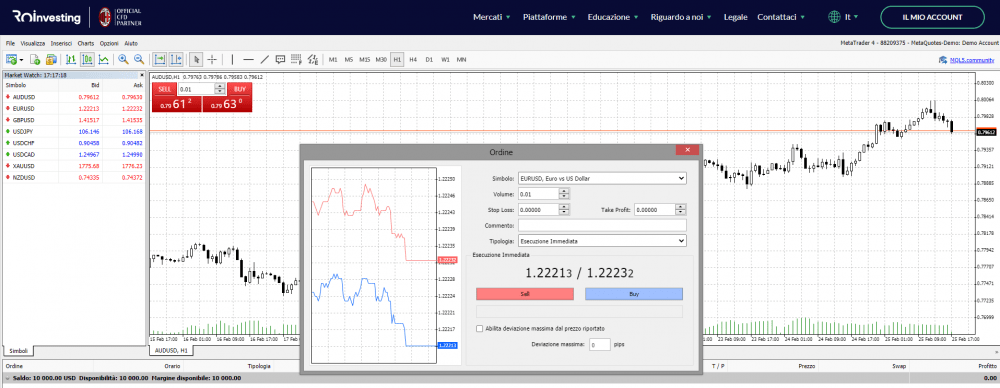
Task: Expand the Contattaci website menu
Action: (x=781, y=17)
